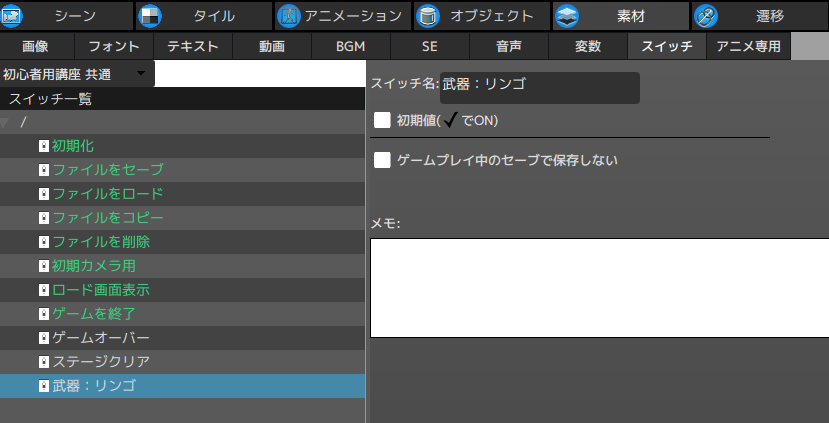Click the オブジェクト cylinder icon

point(427,16)
